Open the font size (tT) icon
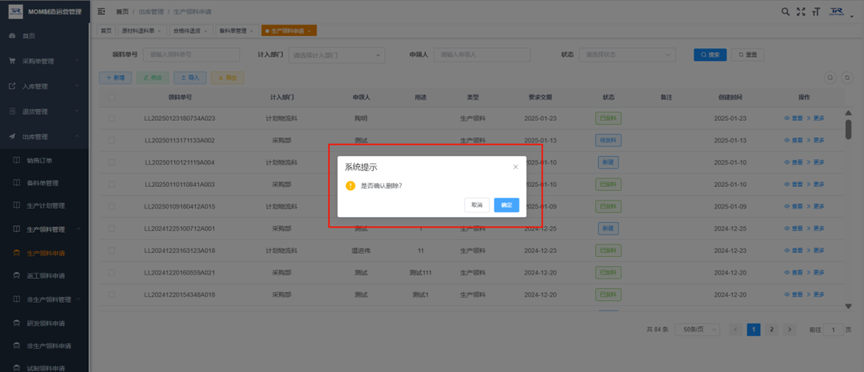 tap(816, 12)
